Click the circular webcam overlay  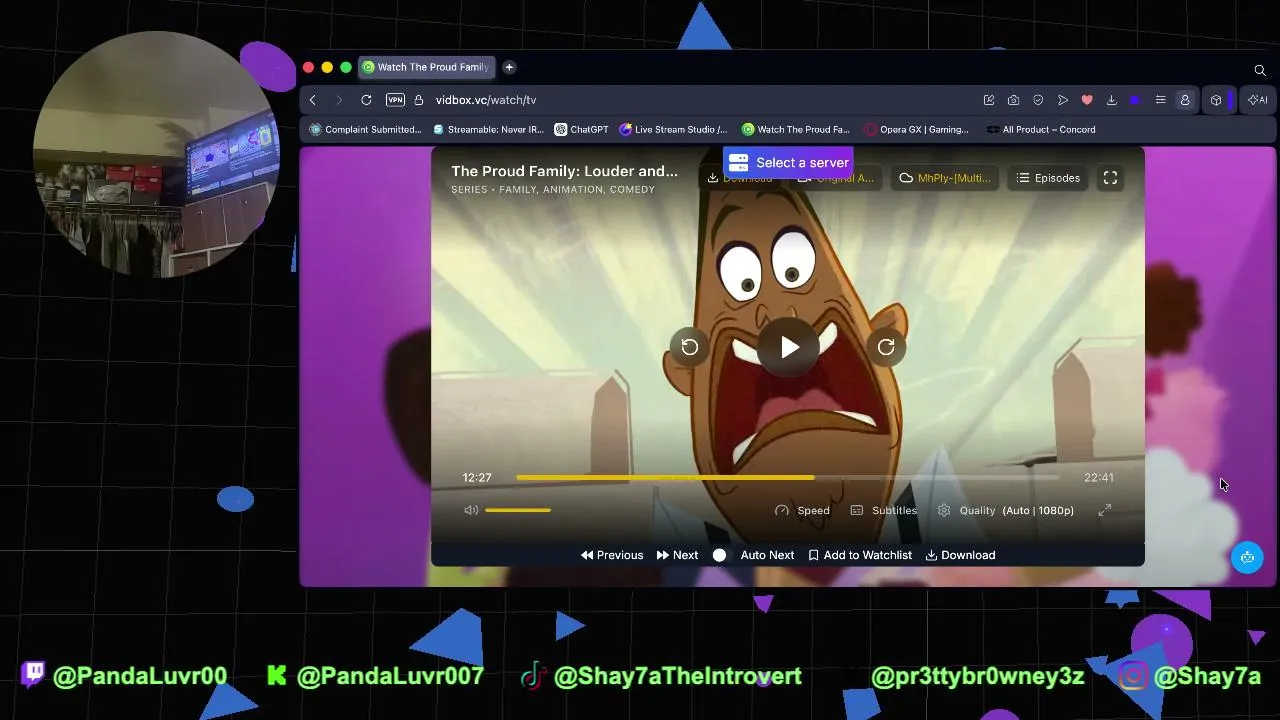(157, 155)
